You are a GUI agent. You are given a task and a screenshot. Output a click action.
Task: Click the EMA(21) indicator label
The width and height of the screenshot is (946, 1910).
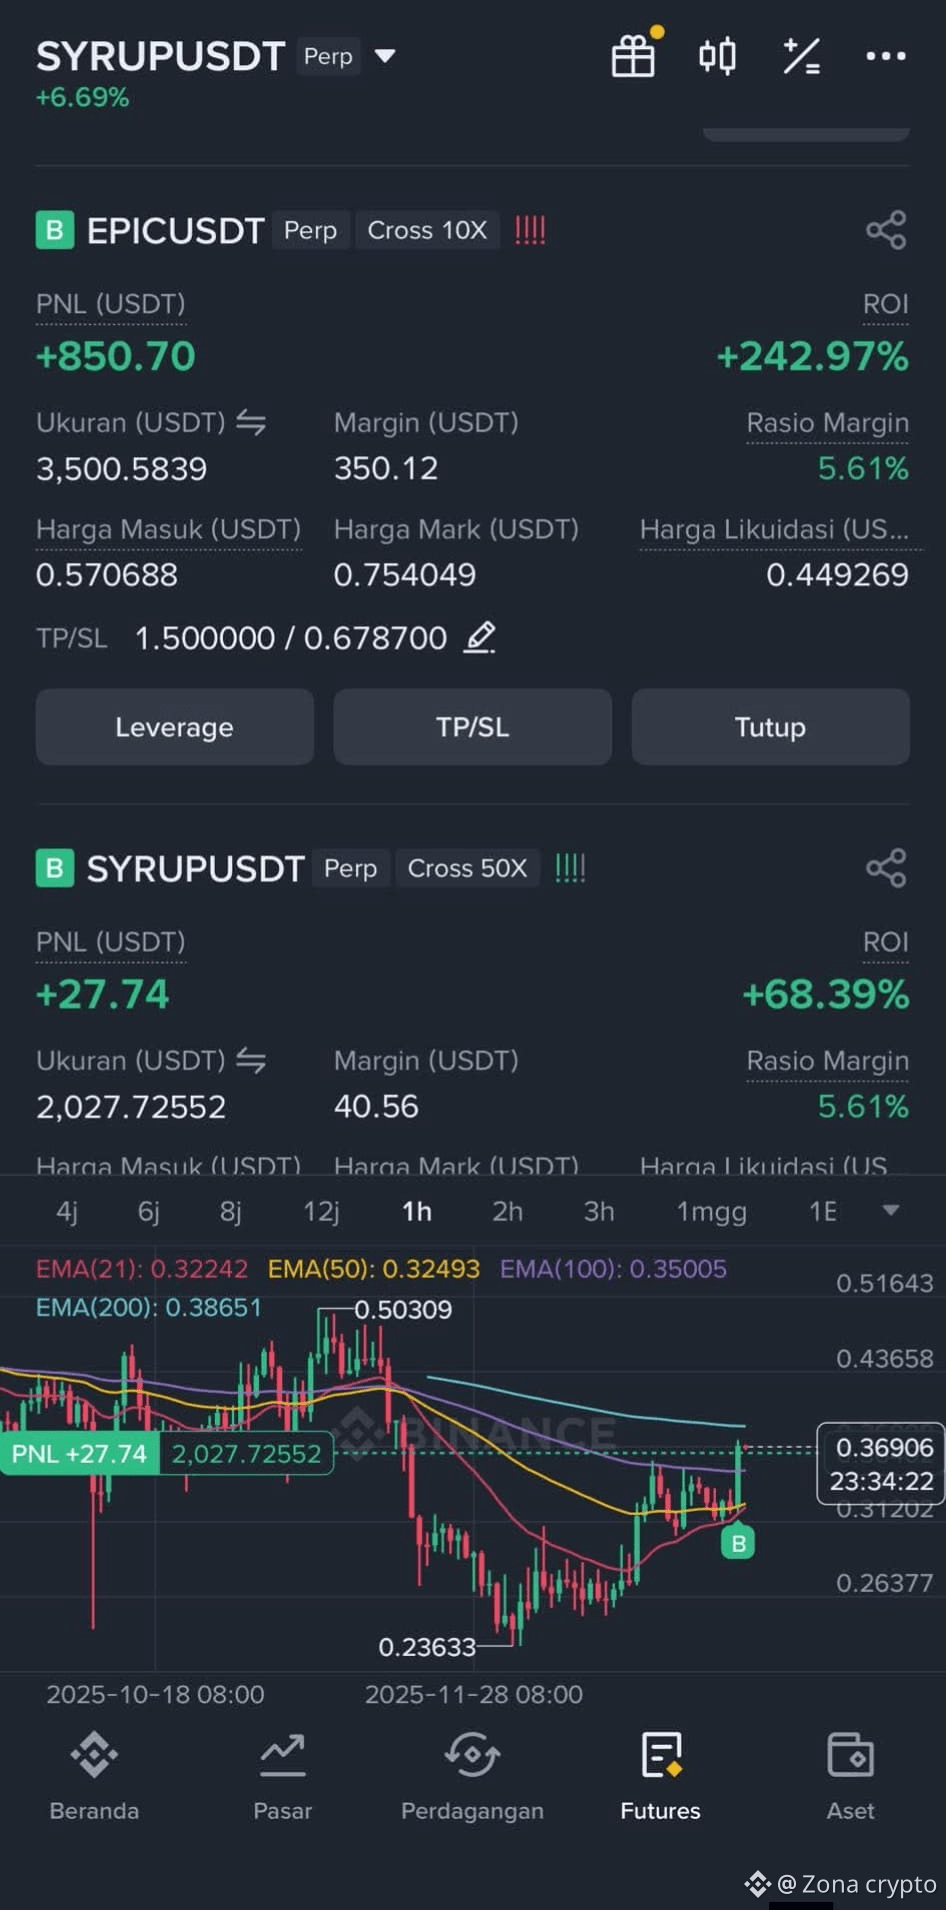click(141, 1269)
